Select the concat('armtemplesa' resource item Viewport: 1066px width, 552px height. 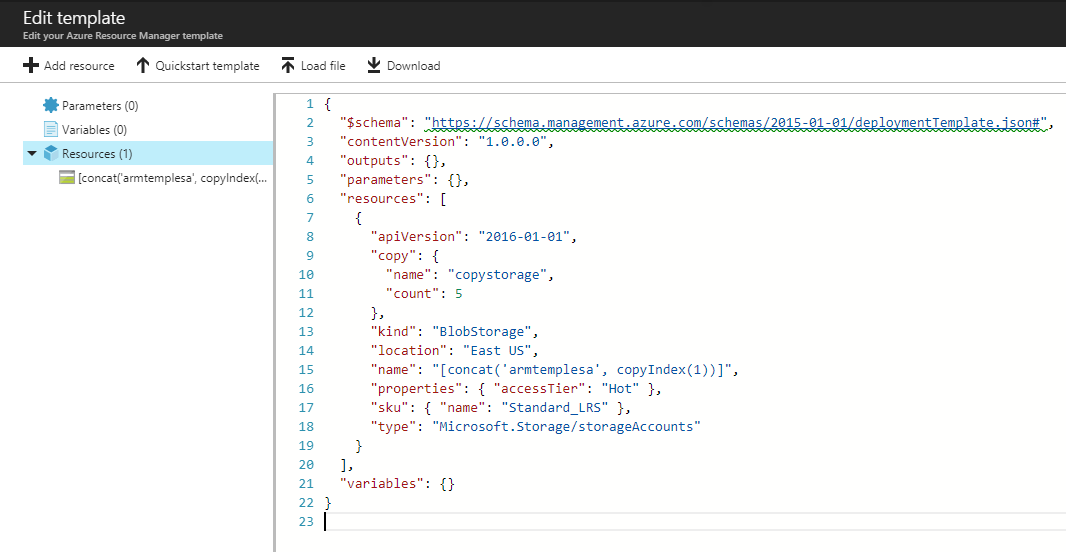pyautogui.click(x=173, y=178)
